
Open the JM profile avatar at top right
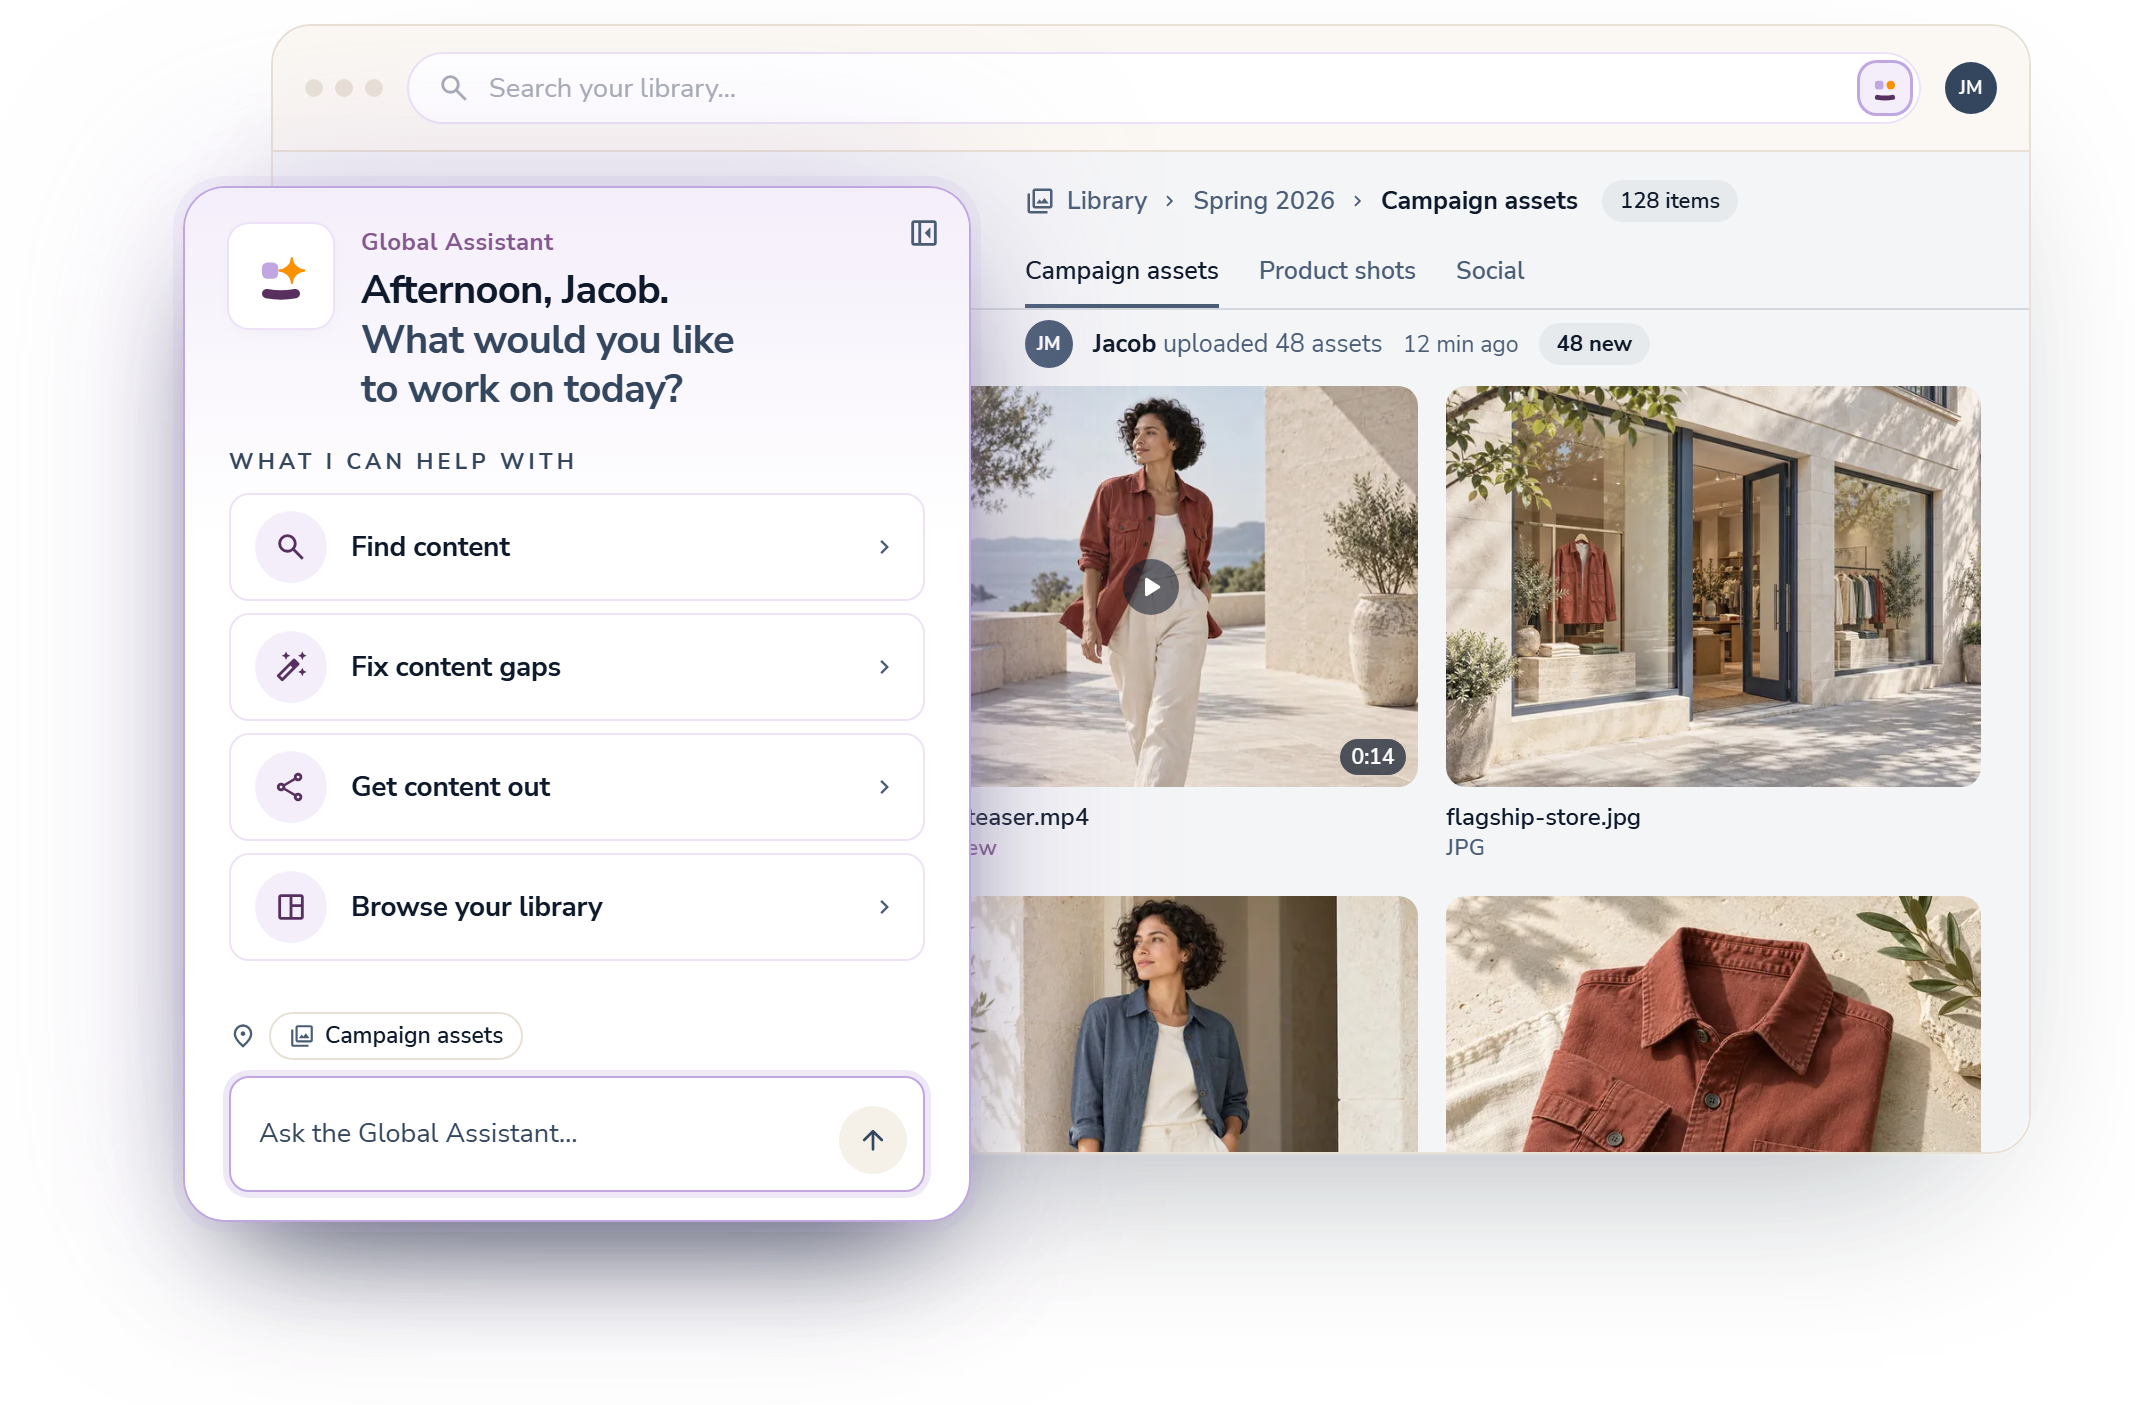[x=1970, y=88]
